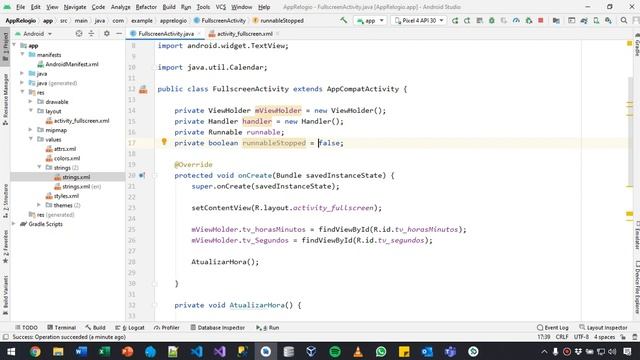Click the 4 spaces indent indicator
This screenshot has height=360, width=640.
604,337
